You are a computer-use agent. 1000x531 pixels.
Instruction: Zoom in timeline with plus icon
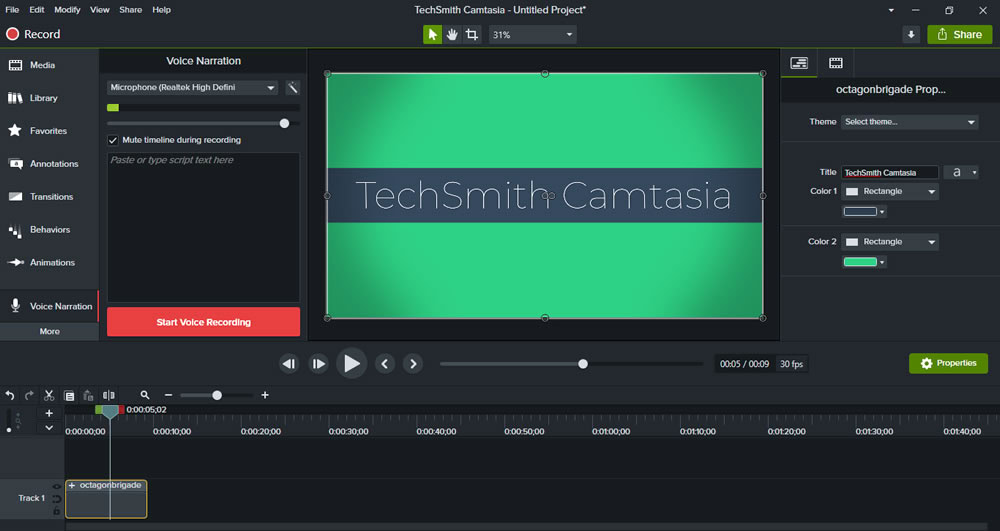[265, 395]
